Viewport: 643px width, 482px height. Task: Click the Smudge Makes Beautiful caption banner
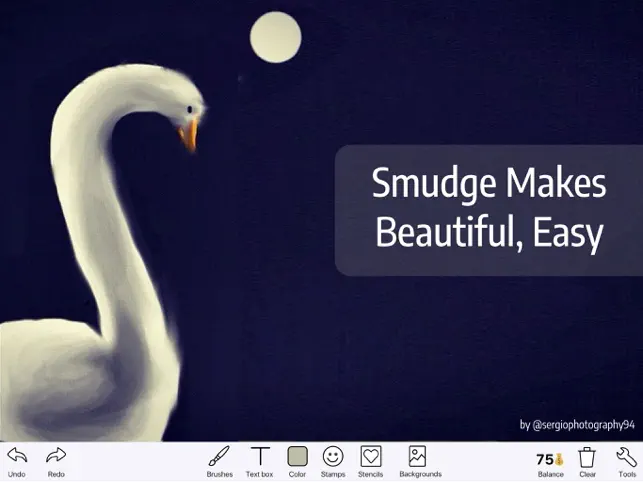(489, 210)
